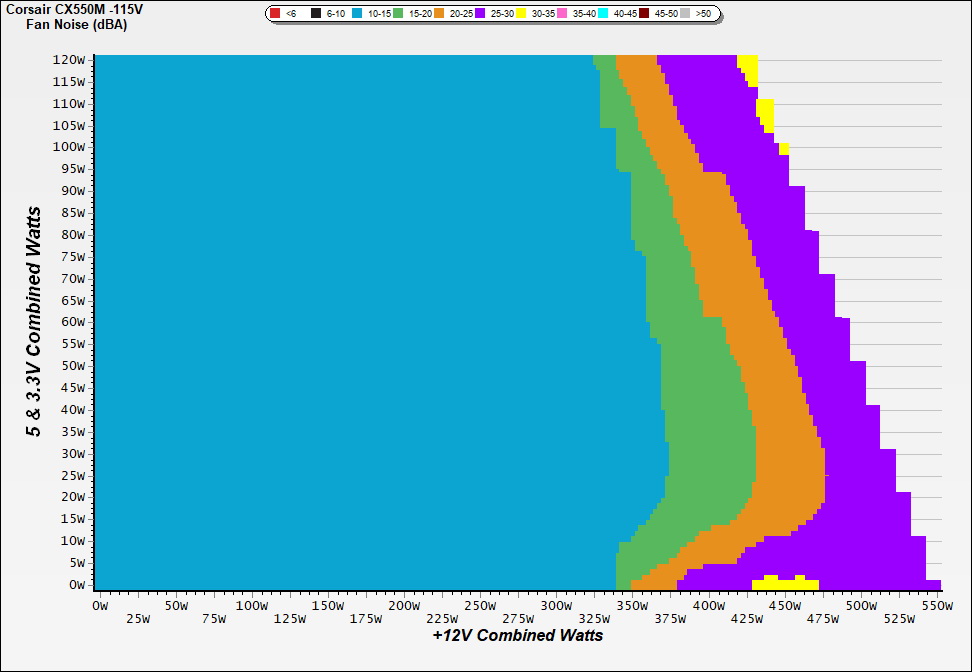Select the cyan 40-45 legend swatch
Viewport: 972px width, 672px height.
tap(604, 14)
